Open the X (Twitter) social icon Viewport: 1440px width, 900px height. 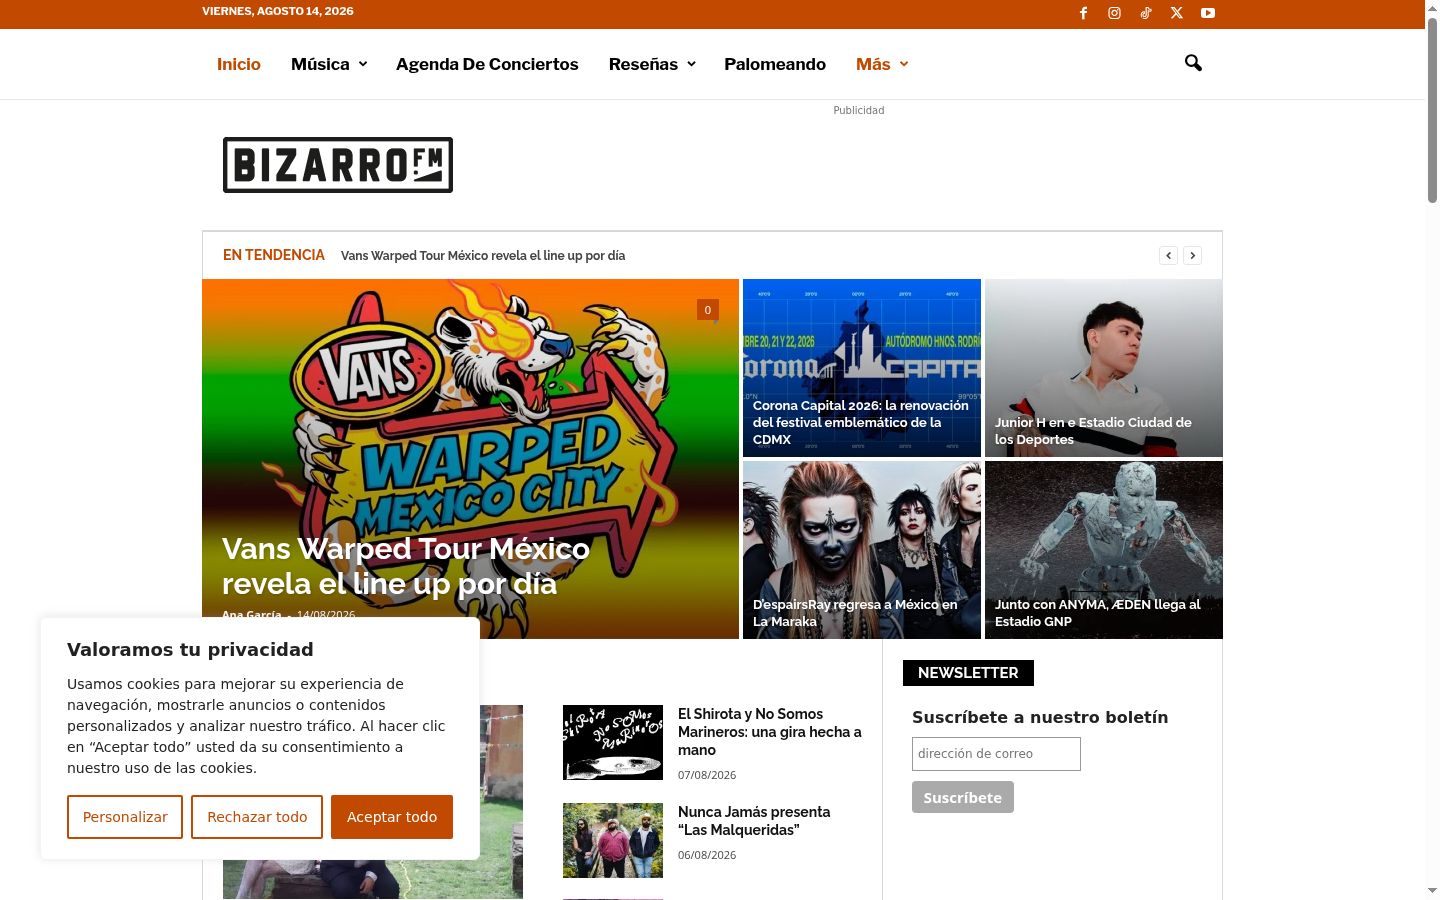(1177, 13)
